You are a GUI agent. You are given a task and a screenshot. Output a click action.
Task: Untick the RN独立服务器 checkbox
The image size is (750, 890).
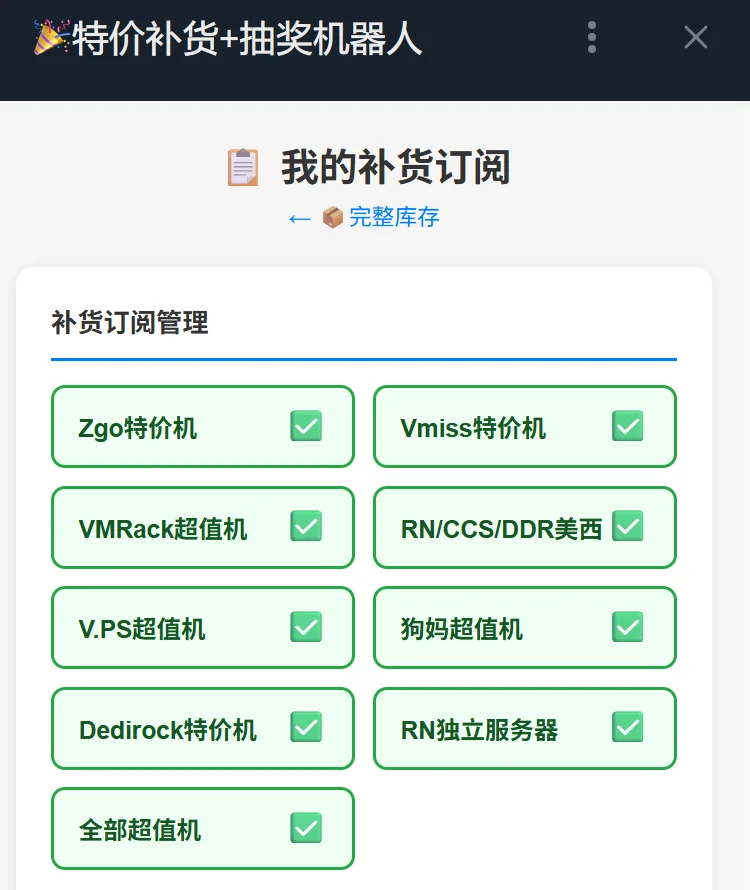click(627, 727)
